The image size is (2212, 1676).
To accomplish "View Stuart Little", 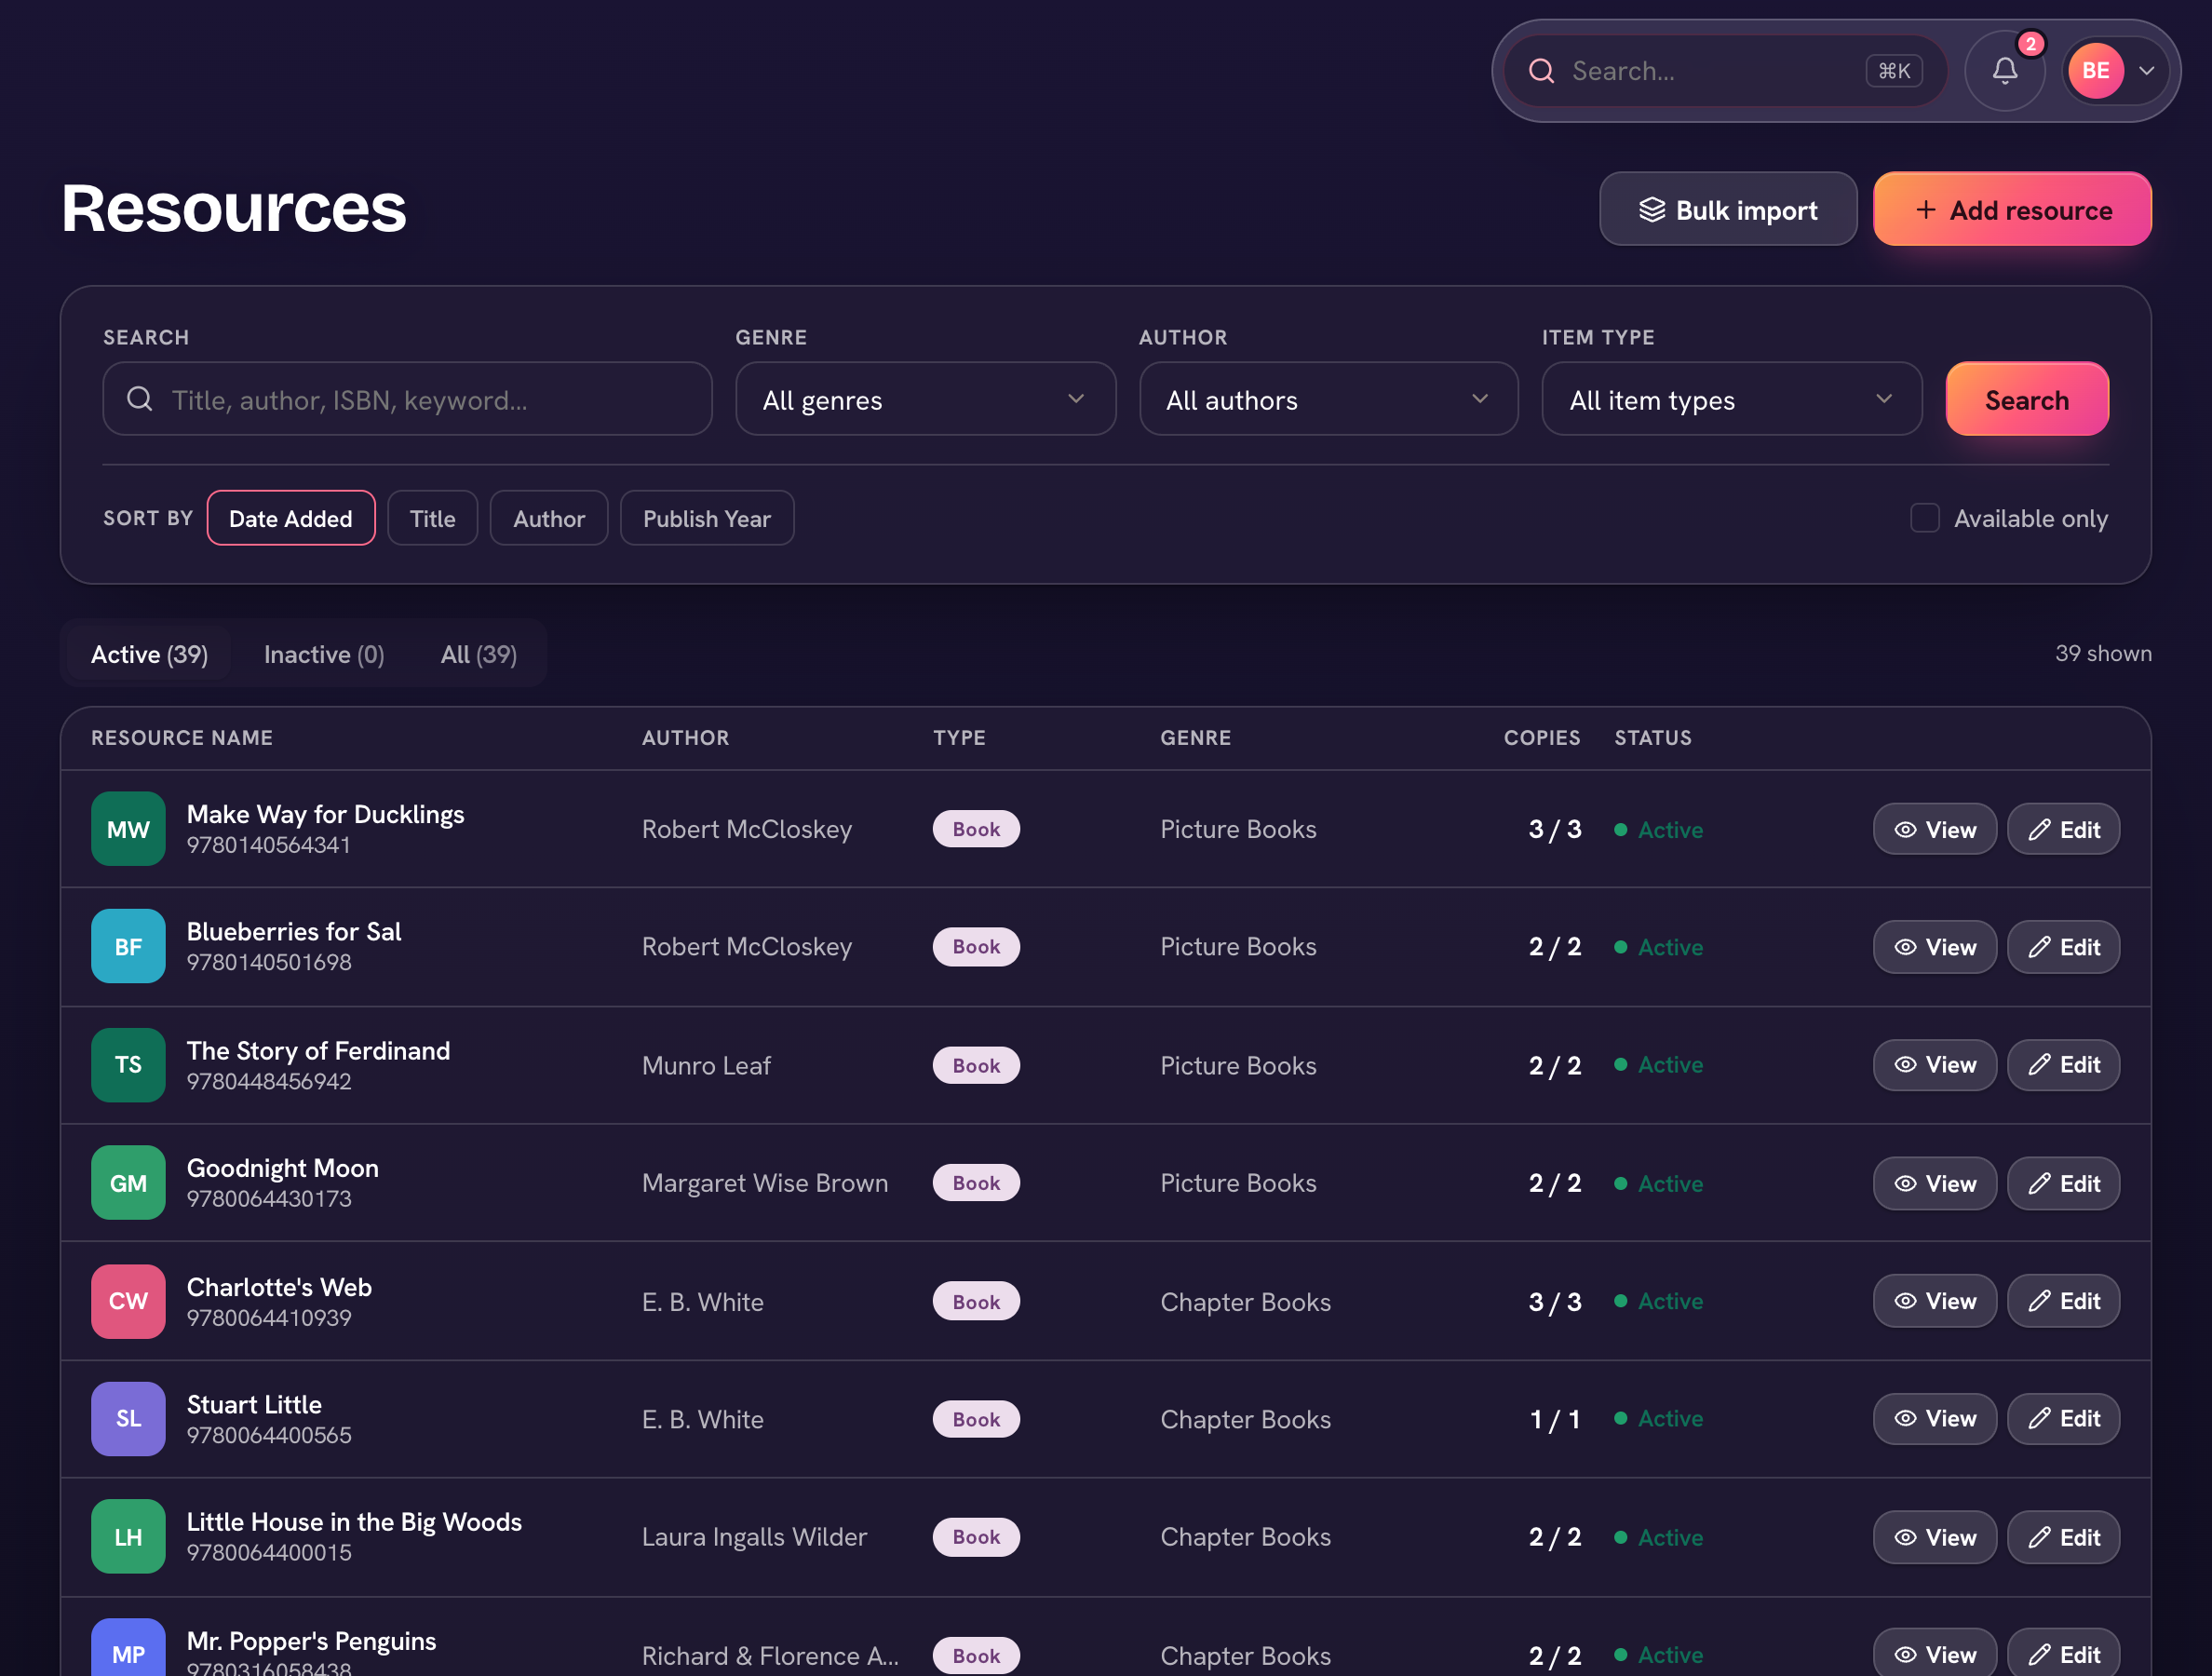I will [1934, 1419].
